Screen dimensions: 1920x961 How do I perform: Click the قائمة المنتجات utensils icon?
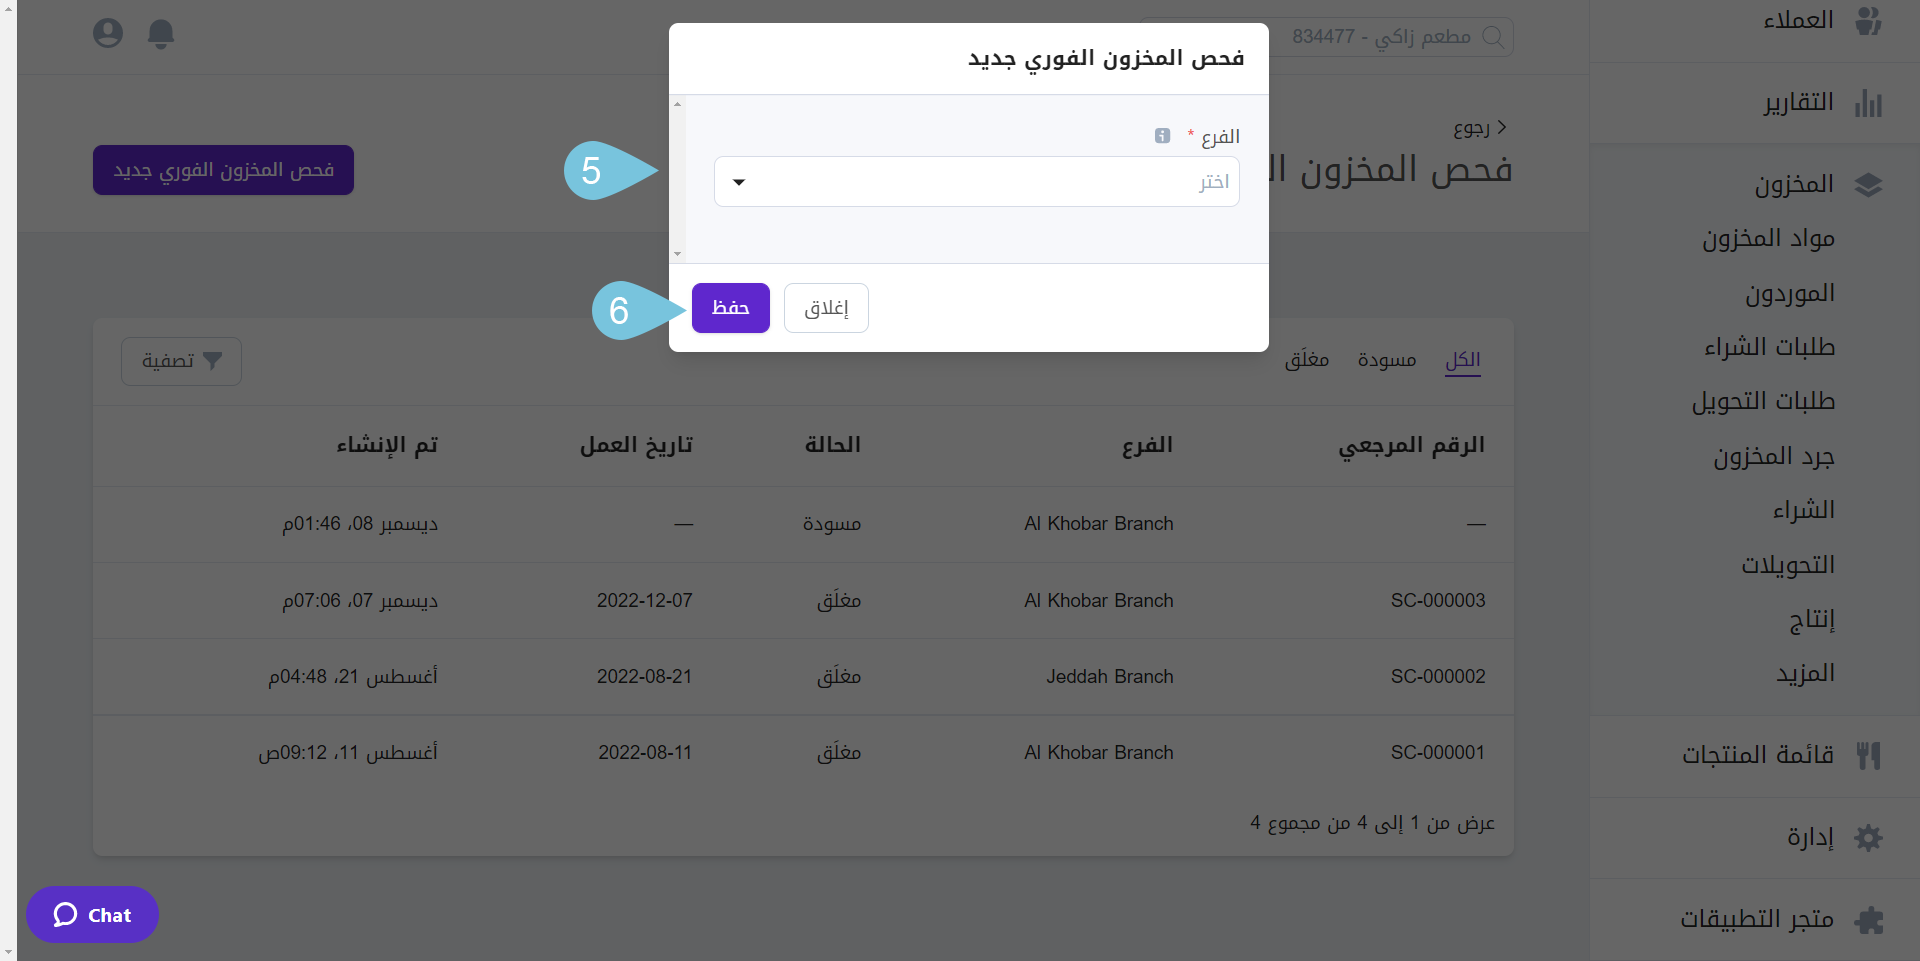click(1868, 755)
